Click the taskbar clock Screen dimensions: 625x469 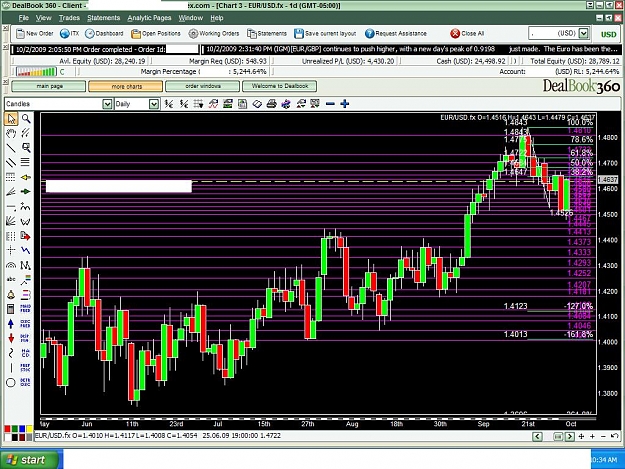(606, 460)
